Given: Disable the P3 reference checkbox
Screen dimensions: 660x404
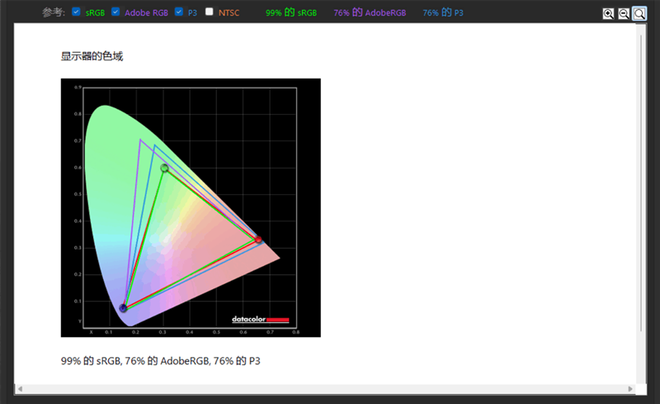Looking at the screenshot, I should tap(178, 12).
